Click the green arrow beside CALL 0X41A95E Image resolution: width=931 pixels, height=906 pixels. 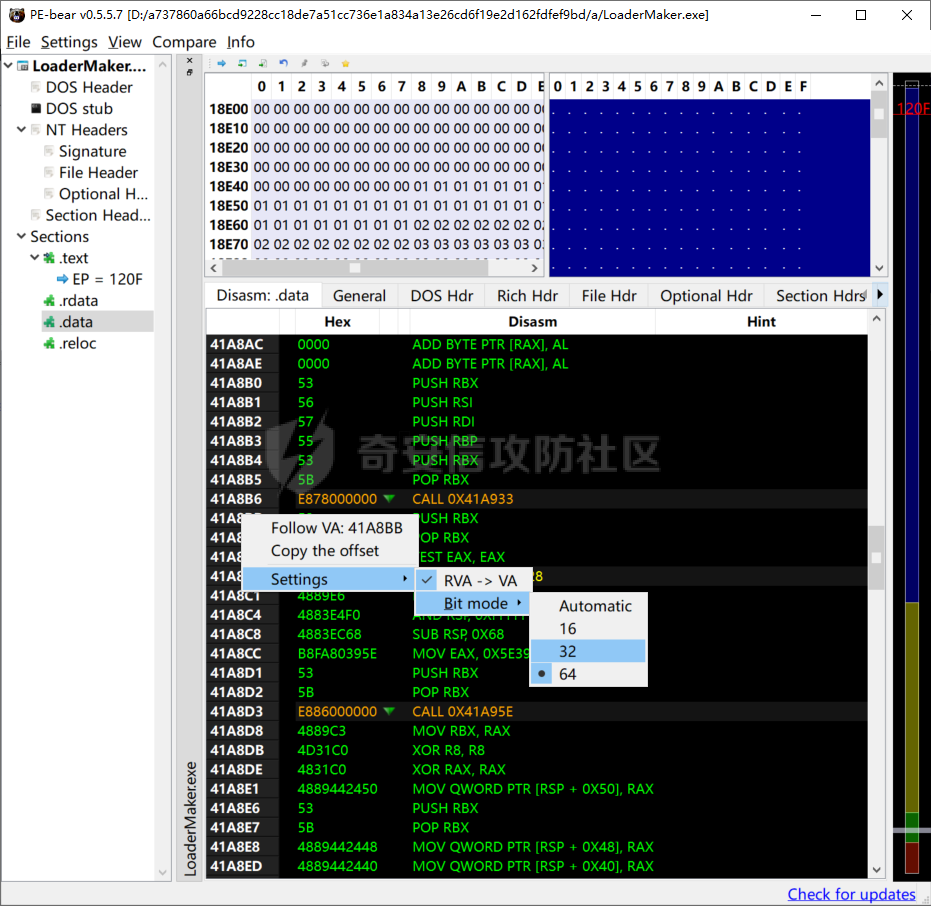click(389, 712)
